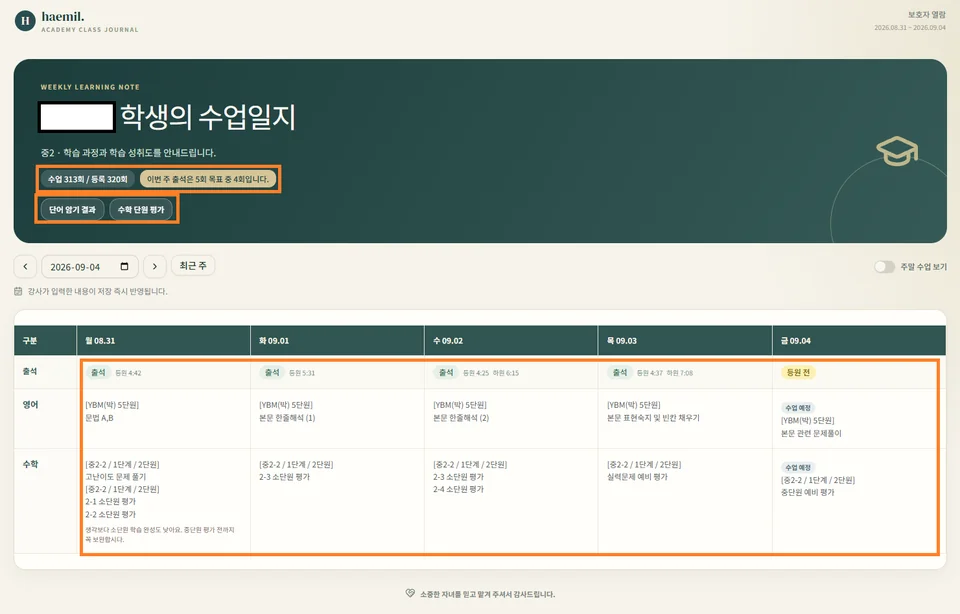Jump to 최근 주 button
This screenshot has width=960, height=614.
pyautogui.click(x=193, y=266)
